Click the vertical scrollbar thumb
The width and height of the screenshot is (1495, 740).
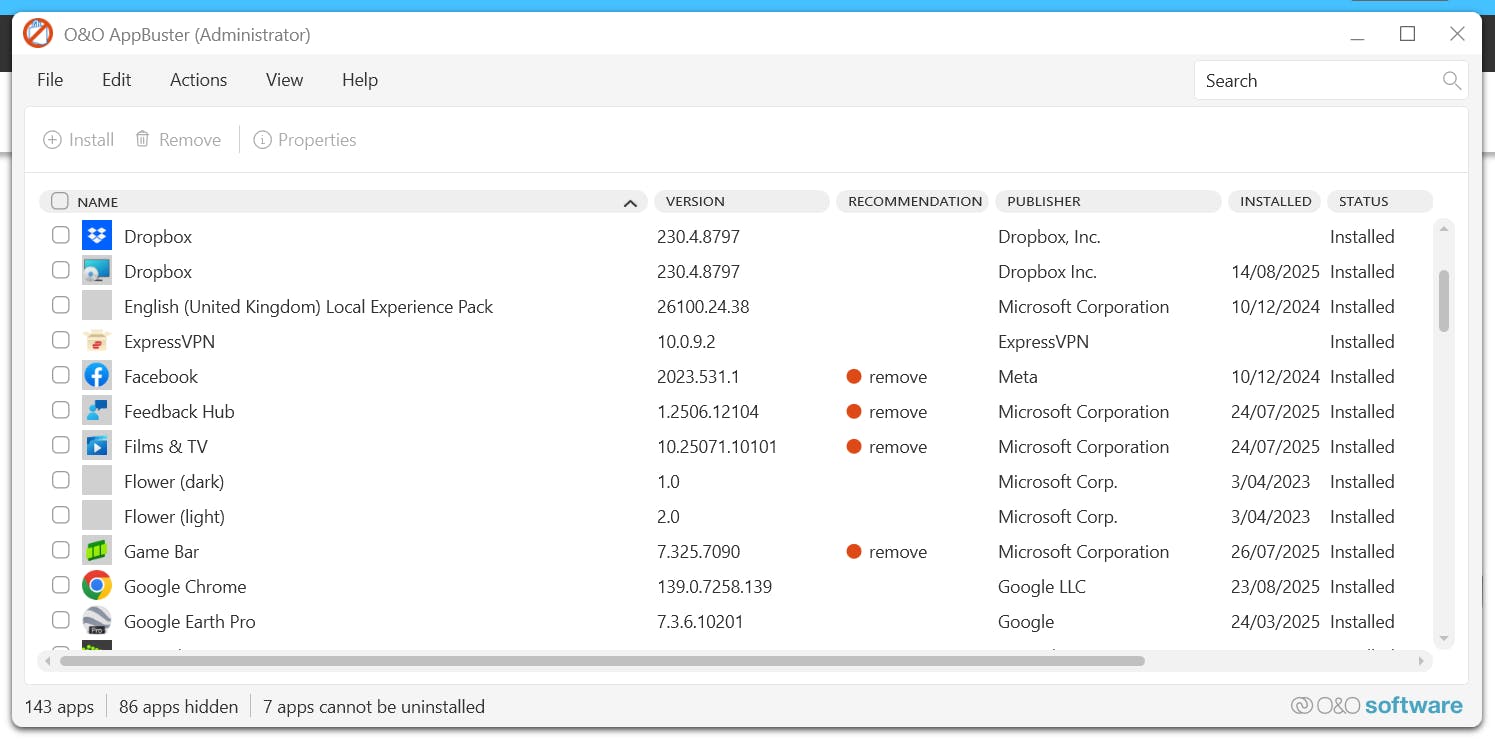point(1443,300)
